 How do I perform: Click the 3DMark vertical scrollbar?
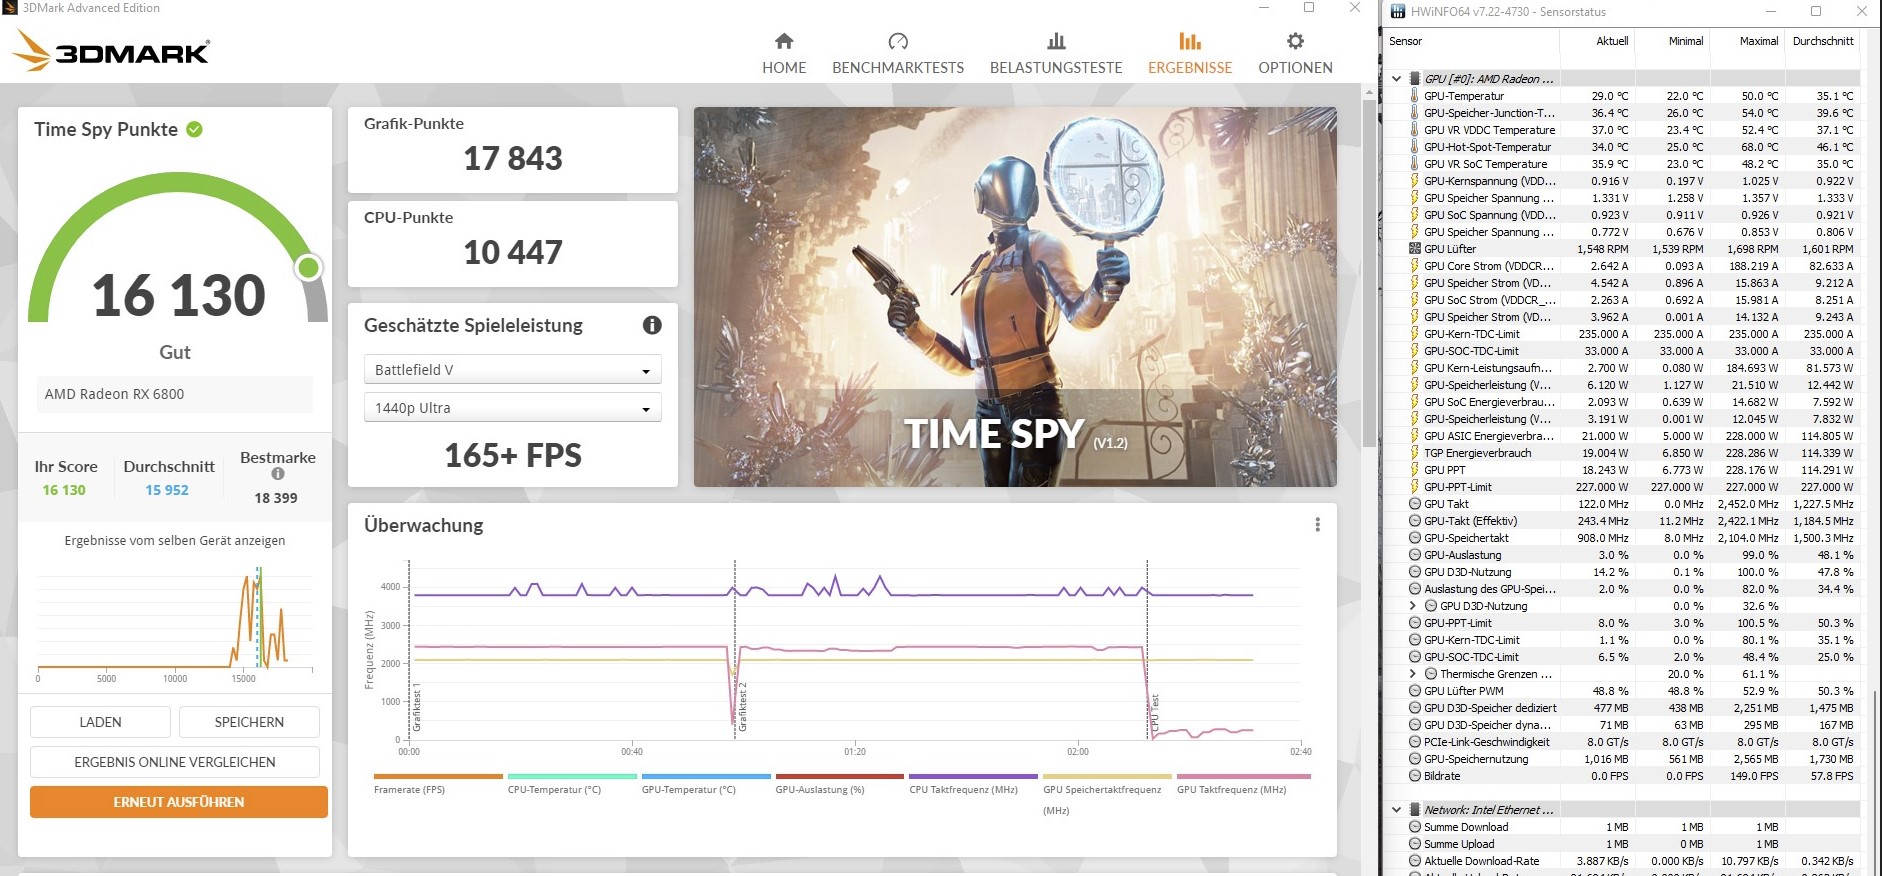1369,272
